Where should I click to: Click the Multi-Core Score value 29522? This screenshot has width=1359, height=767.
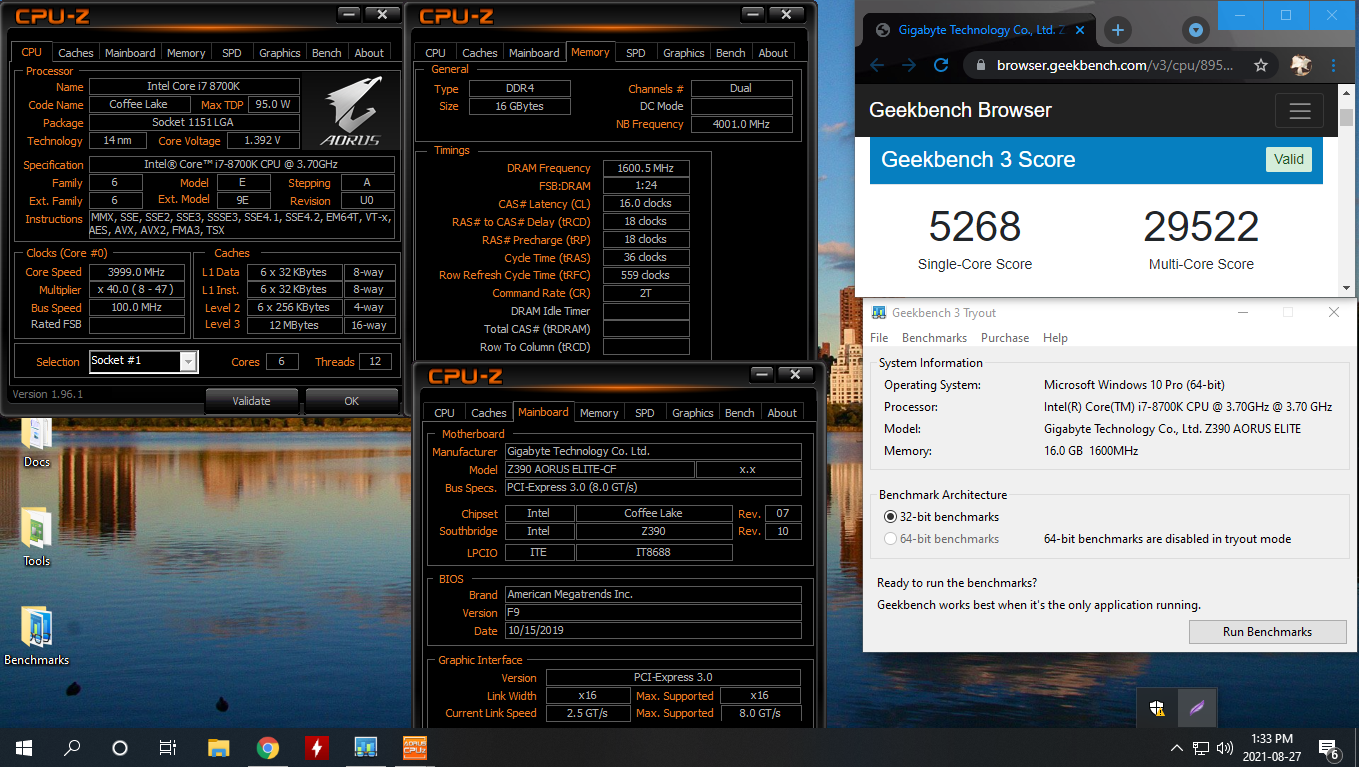[1201, 227]
